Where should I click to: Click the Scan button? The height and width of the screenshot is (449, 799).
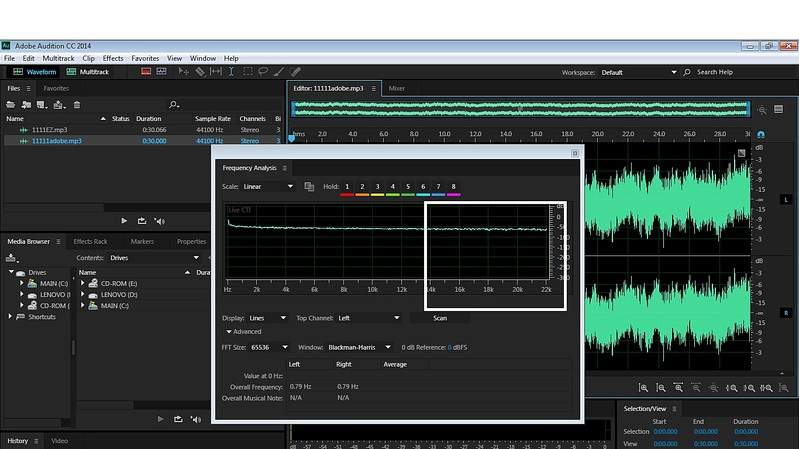point(440,318)
